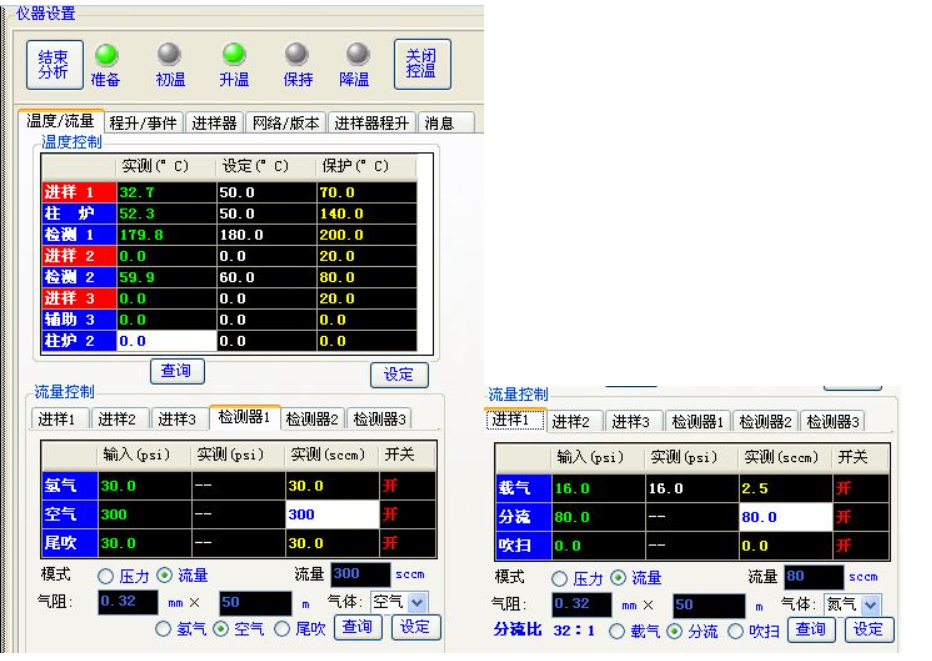932x661 pixels.
Task: Select the 压力 mode radio in left panel
Action: (106, 576)
